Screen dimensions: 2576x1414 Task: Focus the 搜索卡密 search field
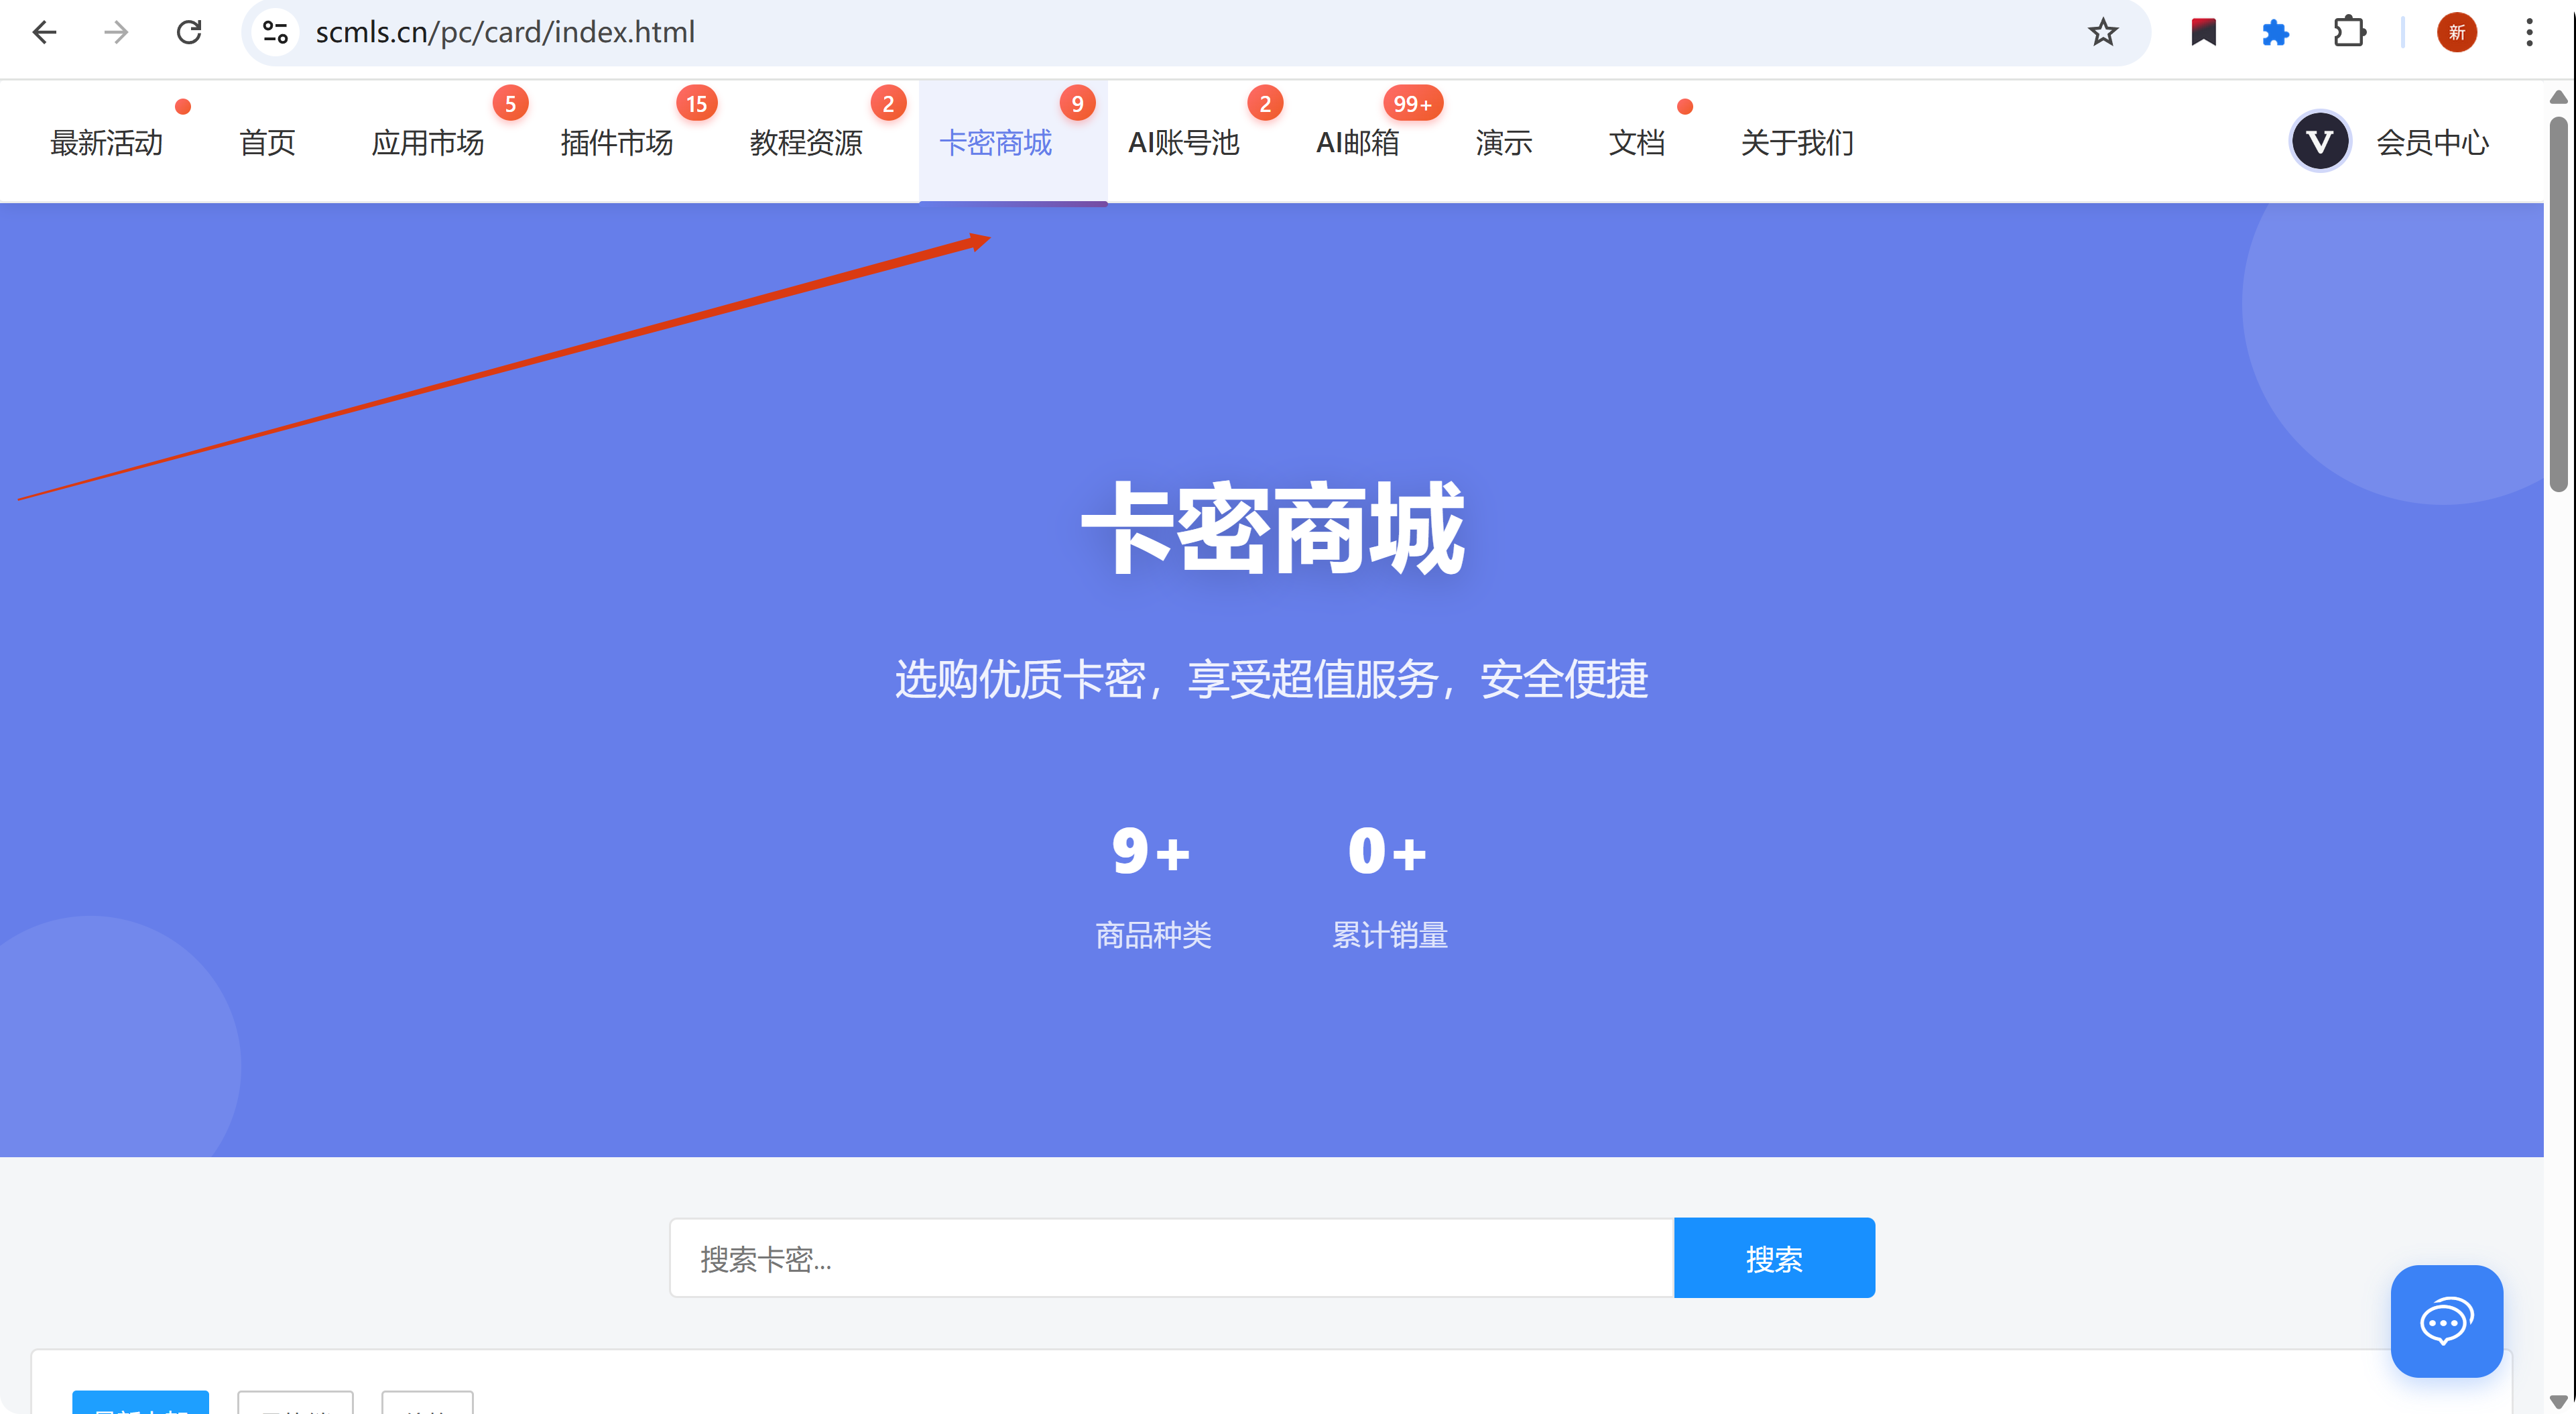[1170, 1258]
